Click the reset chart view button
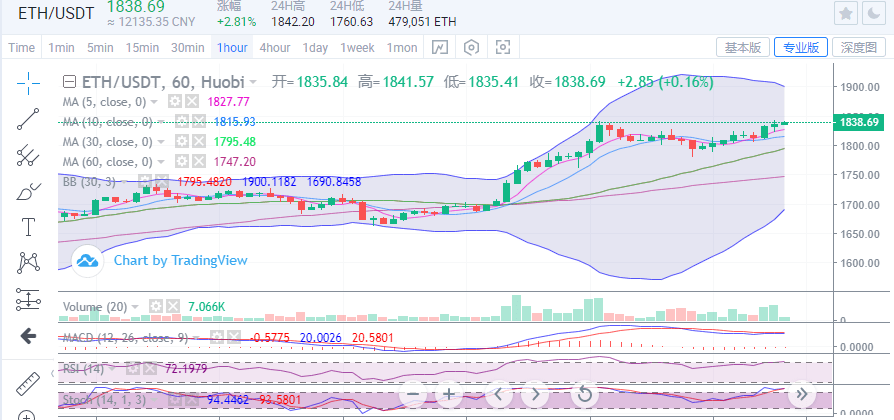Screen dimensions: 894x420 click(x=584, y=394)
